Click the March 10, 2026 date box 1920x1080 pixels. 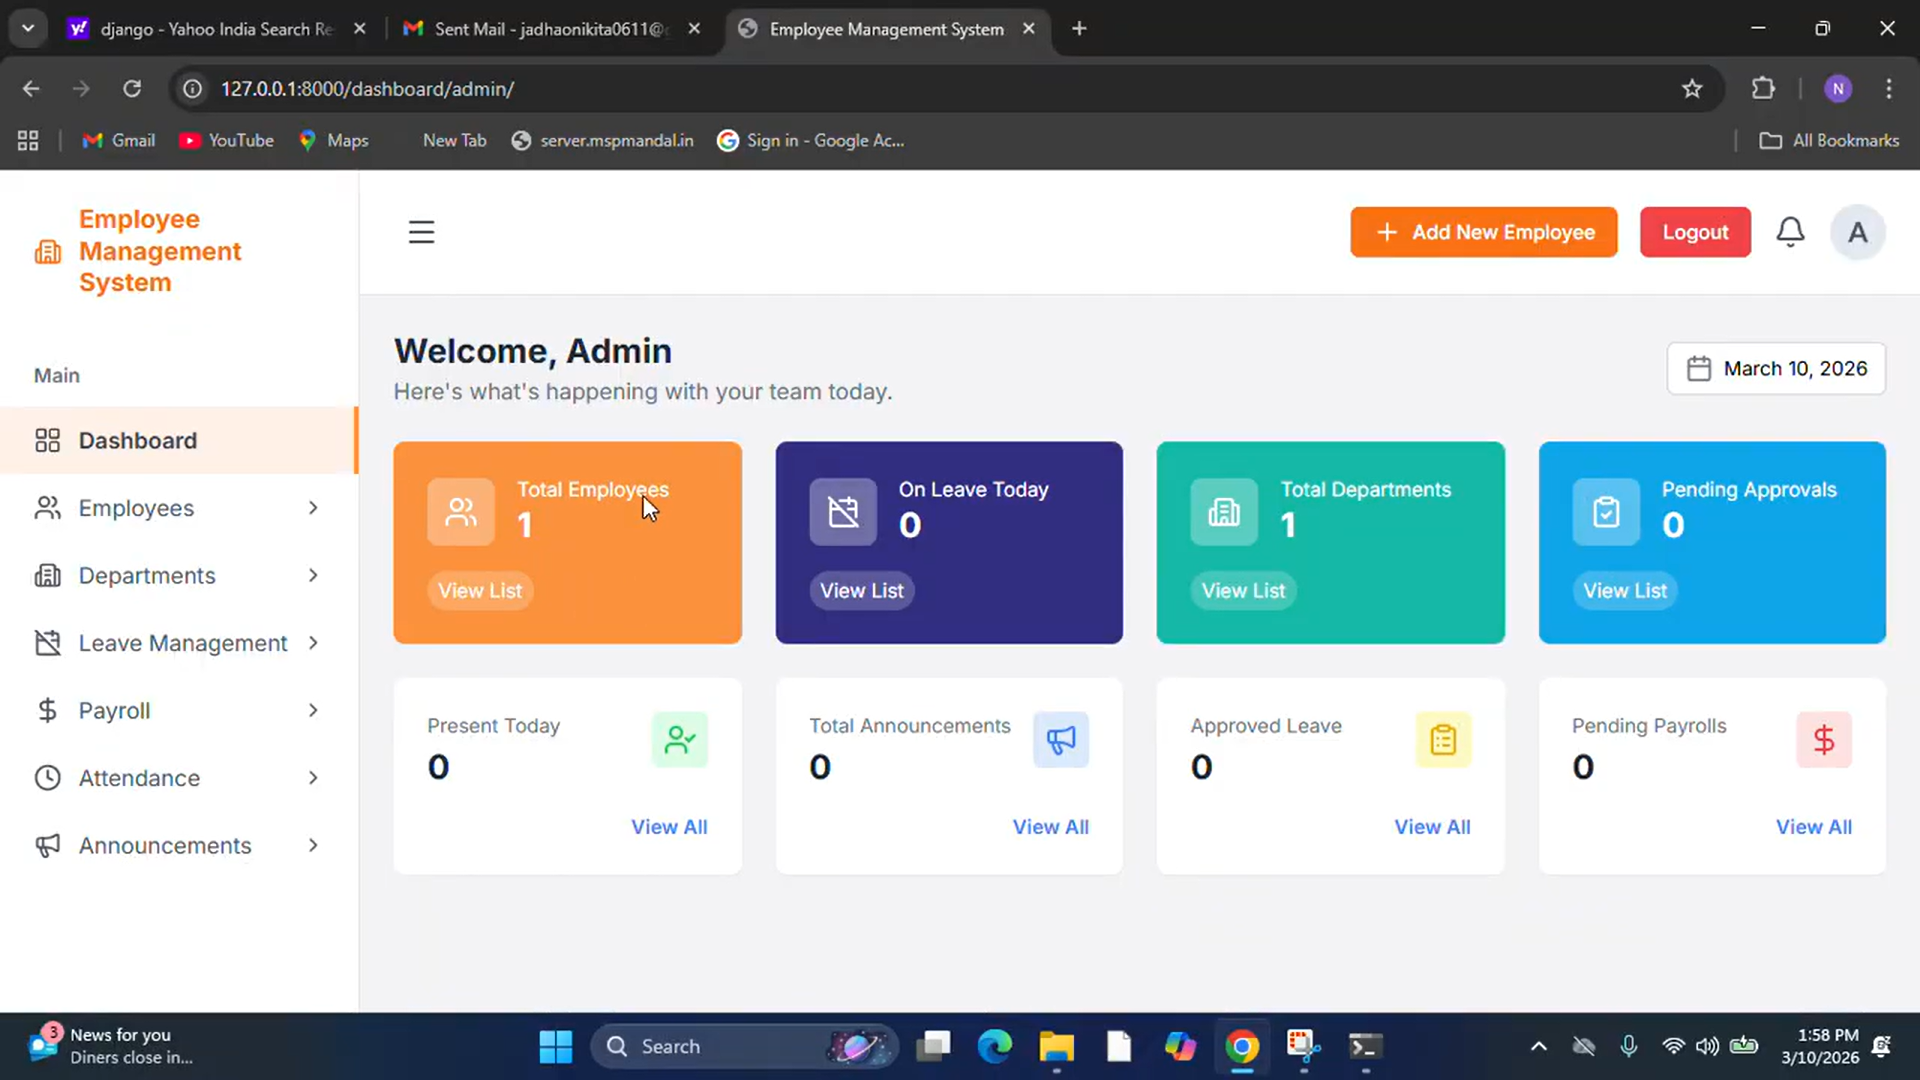click(x=1776, y=369)
